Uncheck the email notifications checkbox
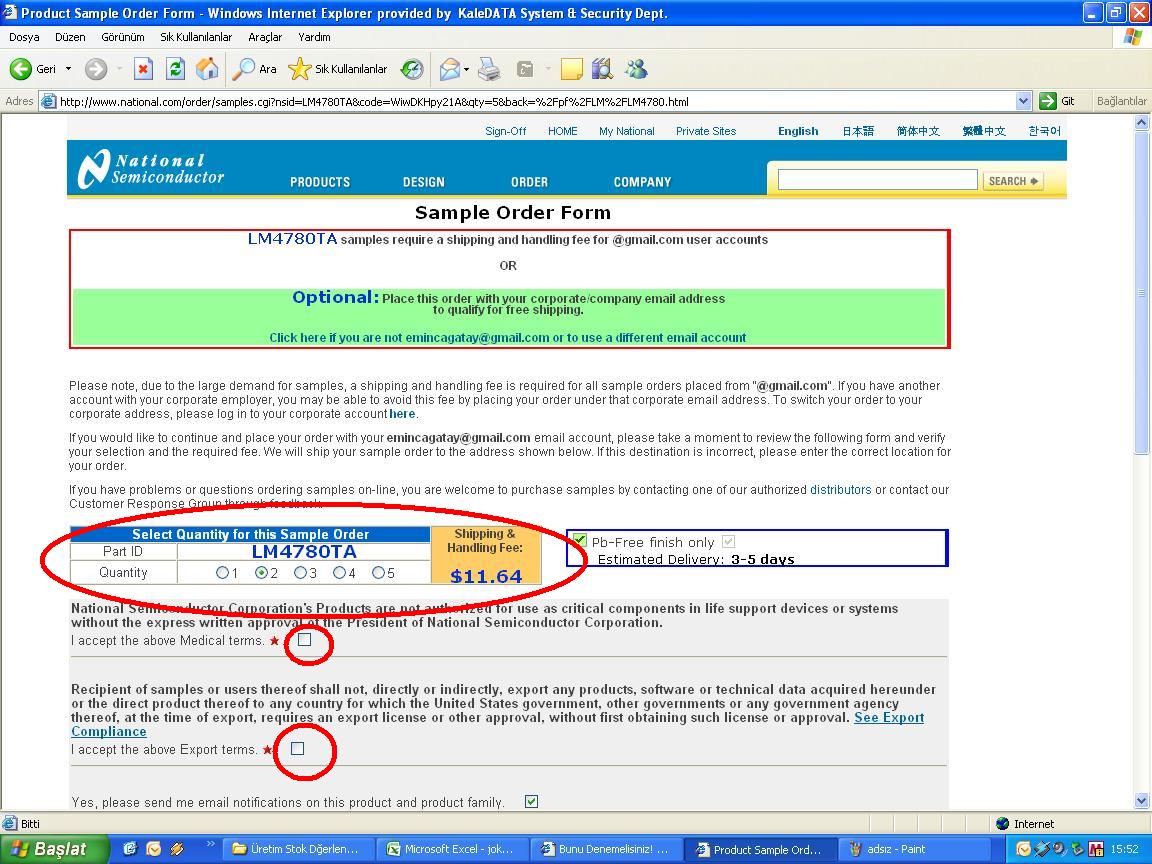The image size is (1152, 864). [x=531, y=801]
